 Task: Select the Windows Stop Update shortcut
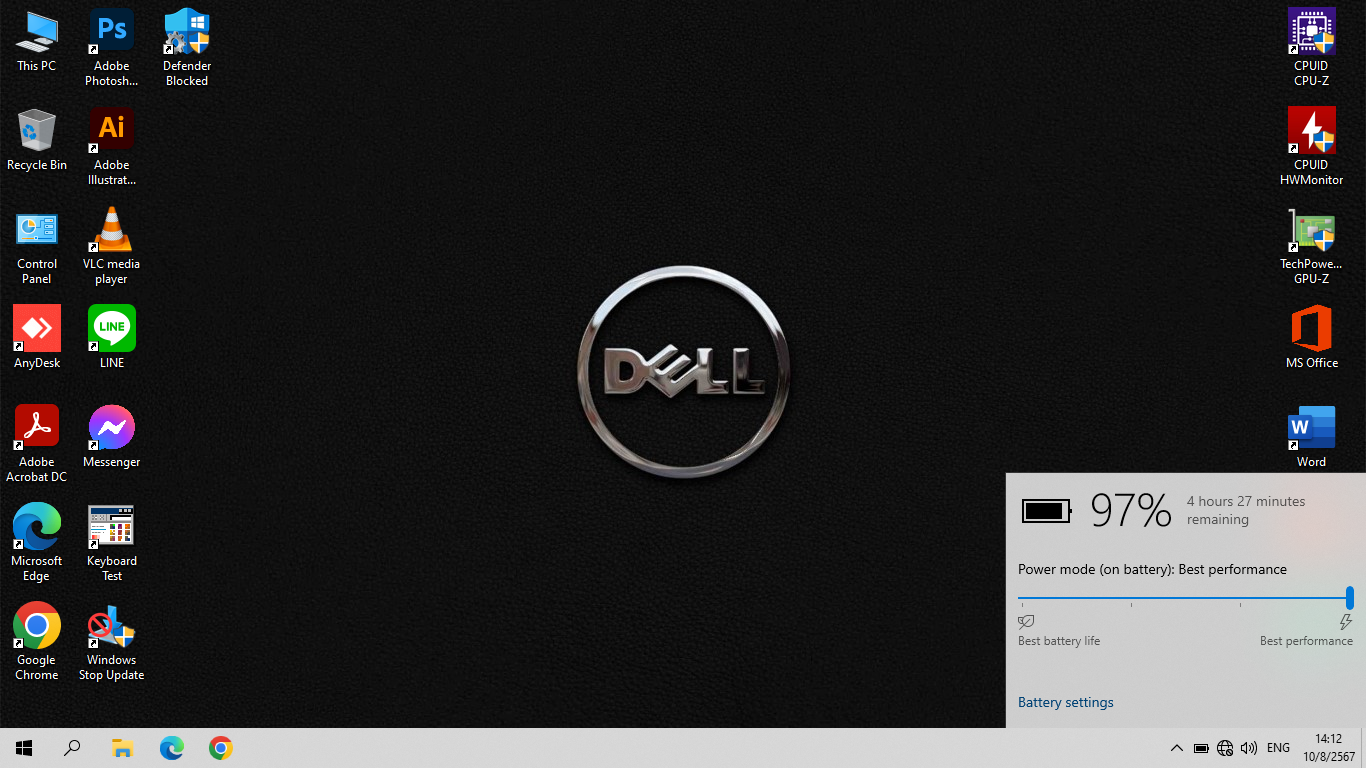(x=112, y=642)
